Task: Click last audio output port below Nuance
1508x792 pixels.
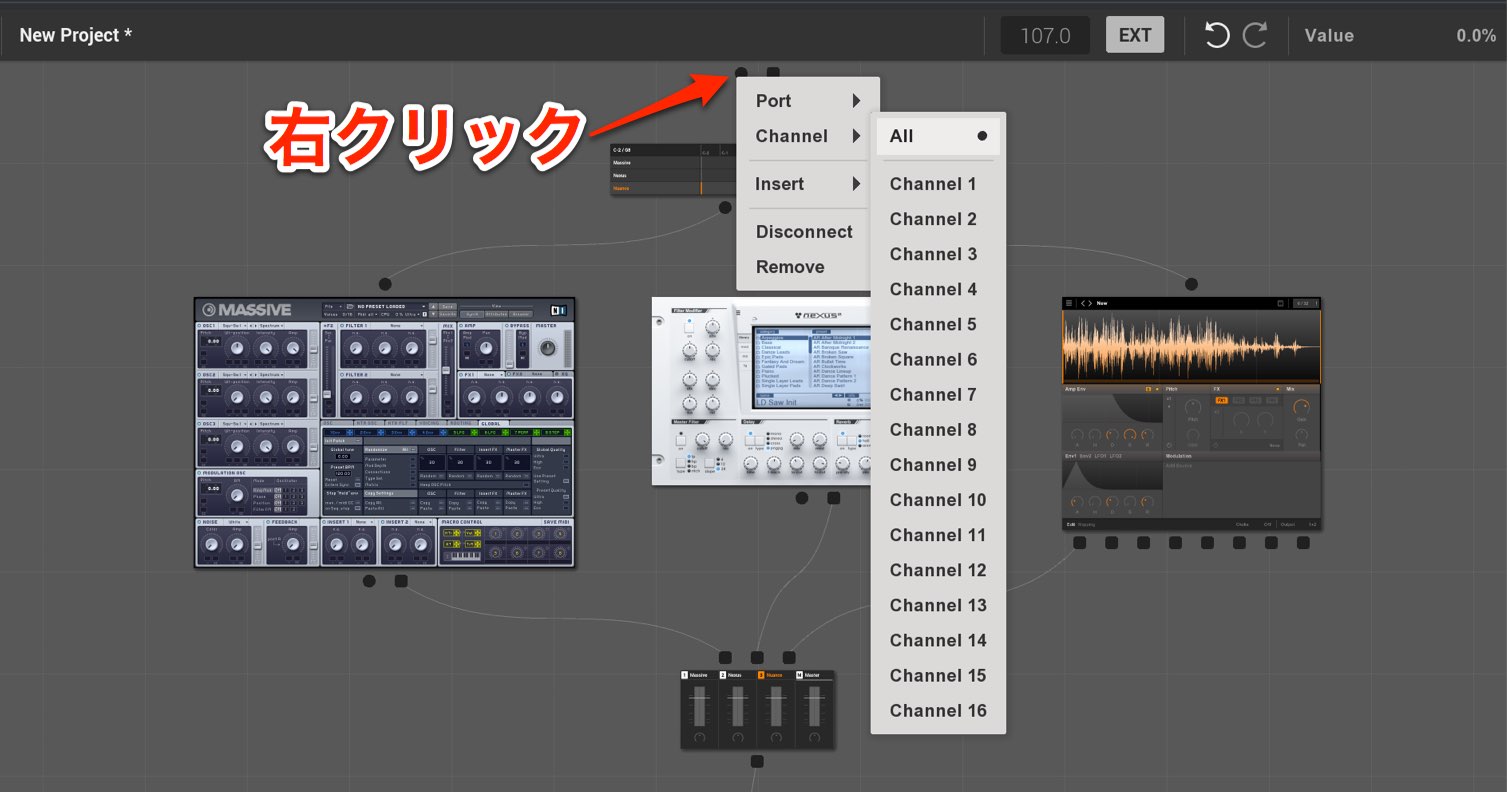Action: 1303,543
